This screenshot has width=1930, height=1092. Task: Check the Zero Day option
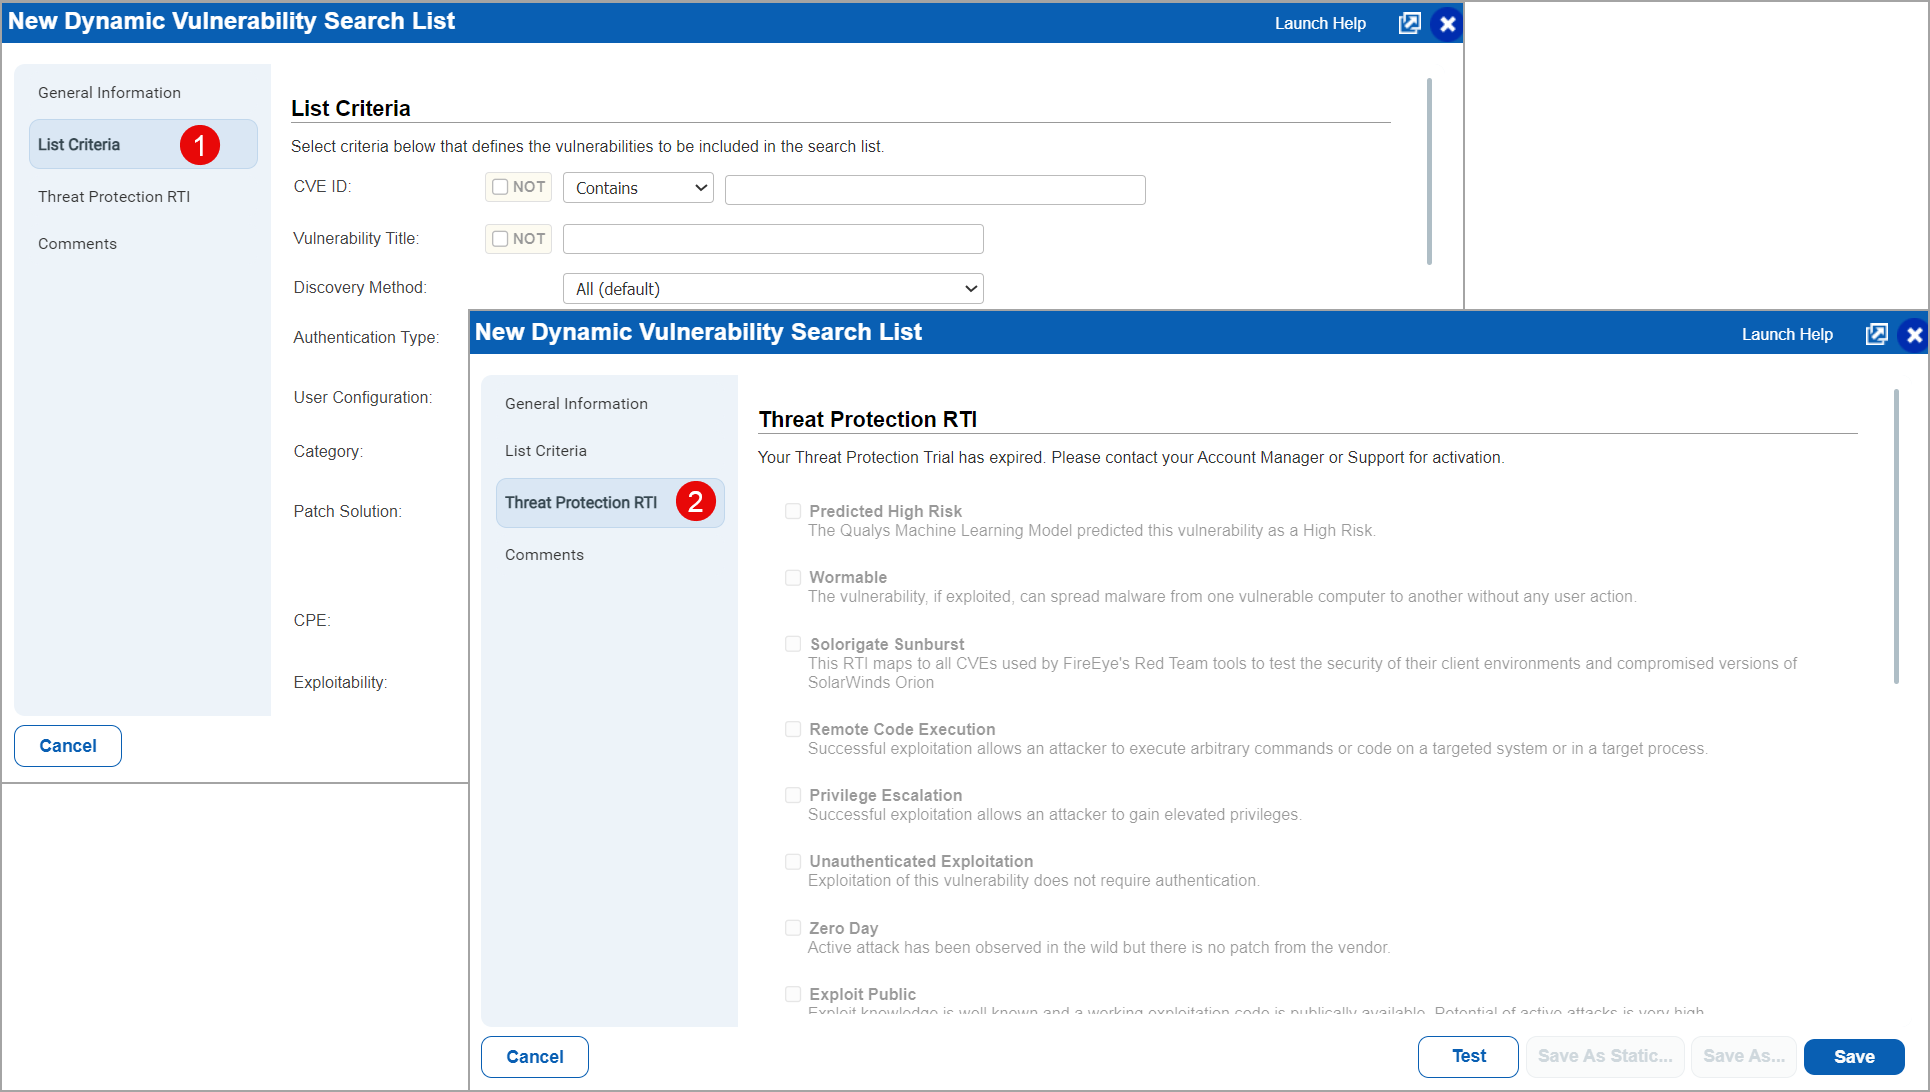coord(793,927)
